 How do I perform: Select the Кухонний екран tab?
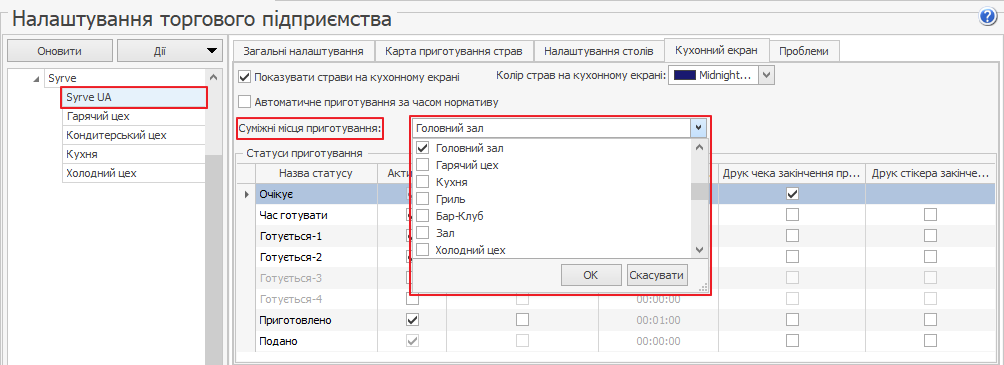pyautogui.click(x=717, y=50)
